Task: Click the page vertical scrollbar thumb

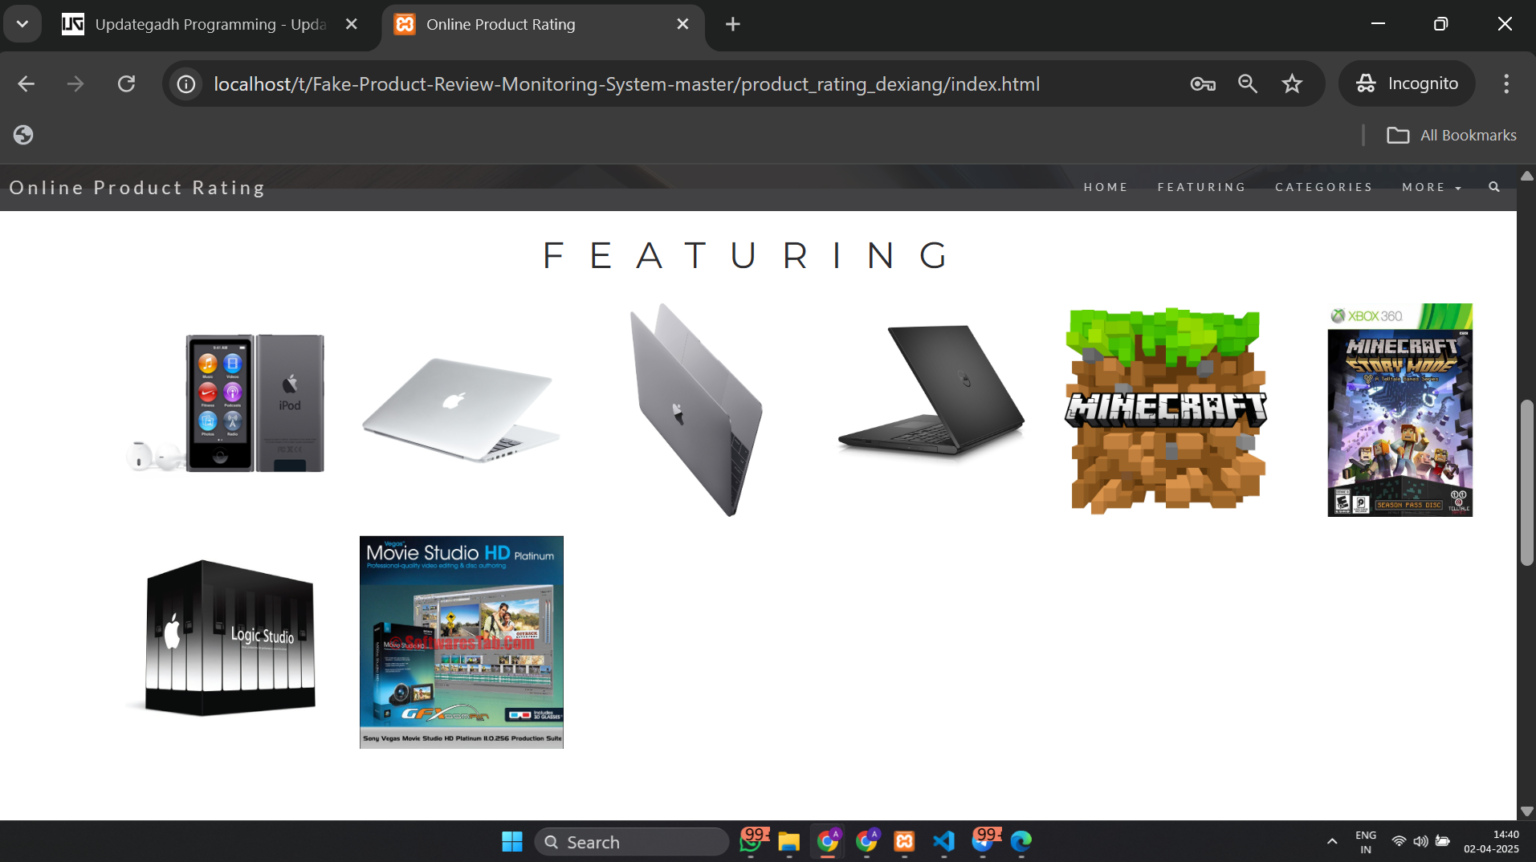Action: (x=1526, y=482)
